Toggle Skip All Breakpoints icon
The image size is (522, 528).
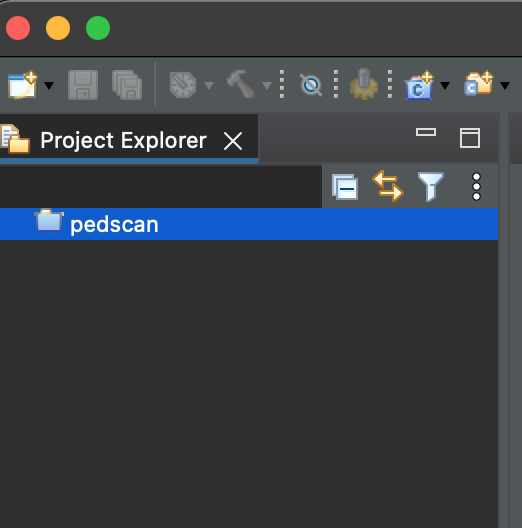(x=311, y=85)
